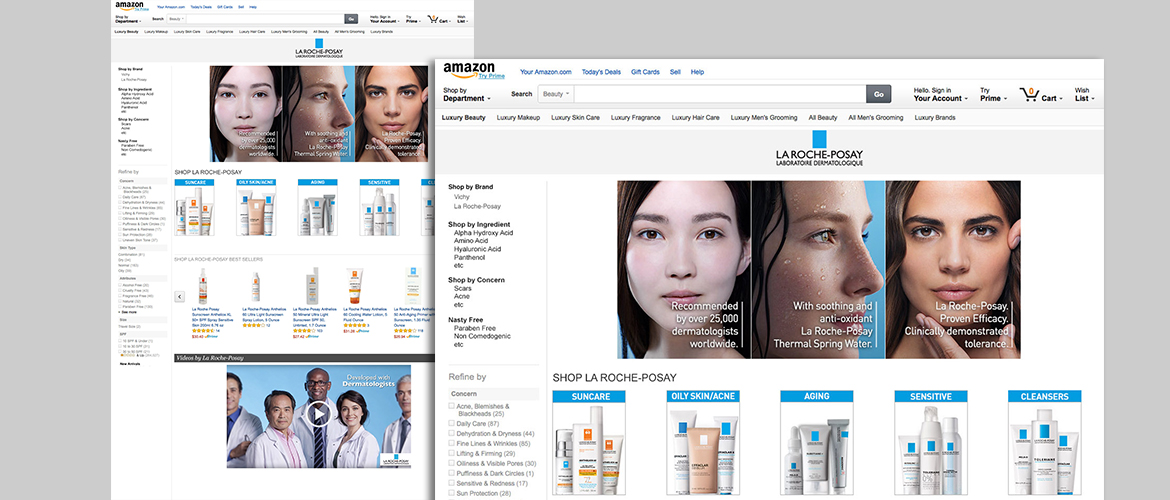Screen dimensions: 1170x500
Task: Enable Fine Lines & Wrinkles filter in foreground page
Action: coord(451,443)
